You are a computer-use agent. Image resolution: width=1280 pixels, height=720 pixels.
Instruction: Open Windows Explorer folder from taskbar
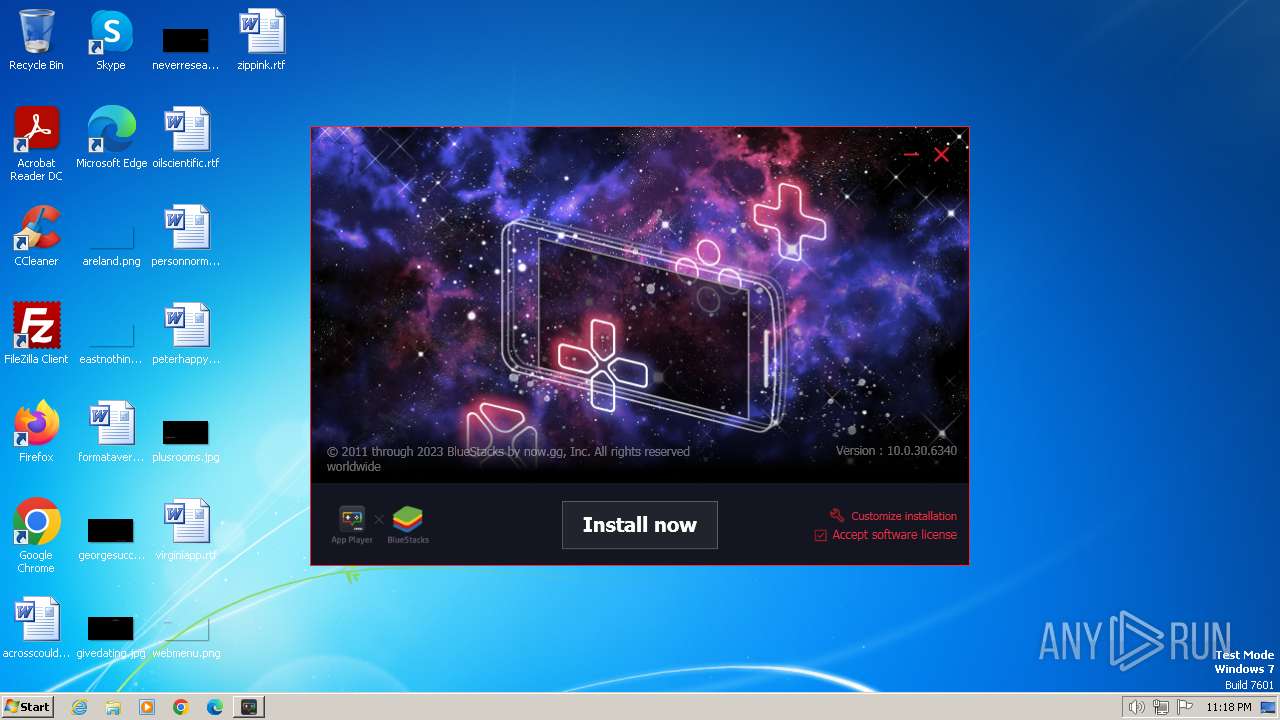click(113, 707)
